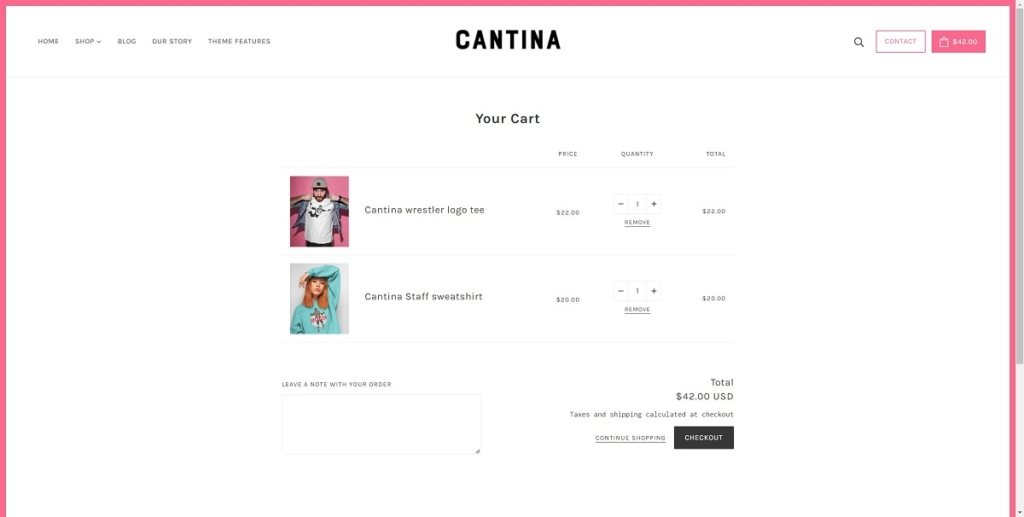Open the Staff sweatshirt product thumbnail
The width and height of the screenshot is (1024, 517).
coord(319,298)
